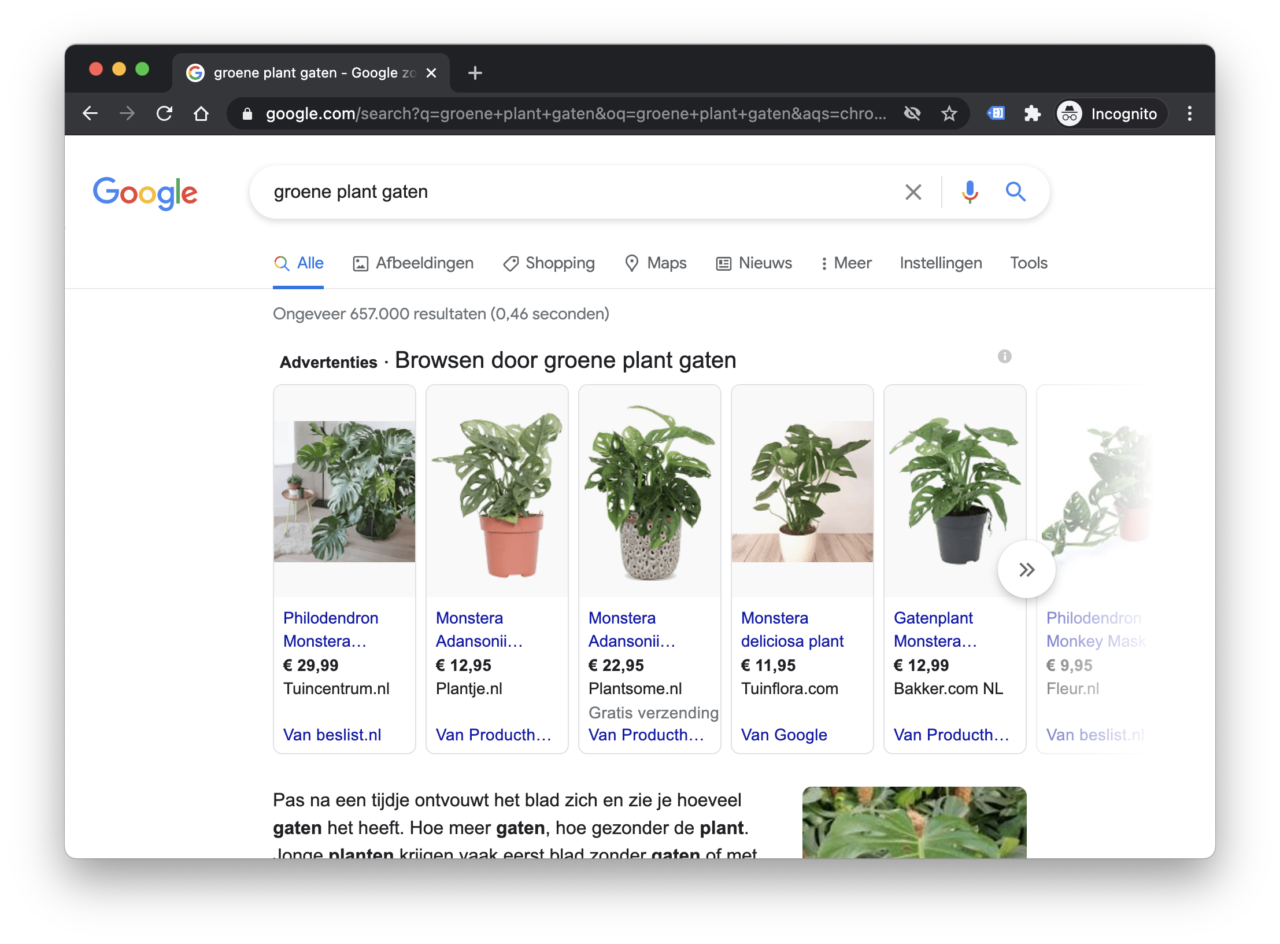Open the Tuinflora.com Monstera deliciosa image

[802, 491]
